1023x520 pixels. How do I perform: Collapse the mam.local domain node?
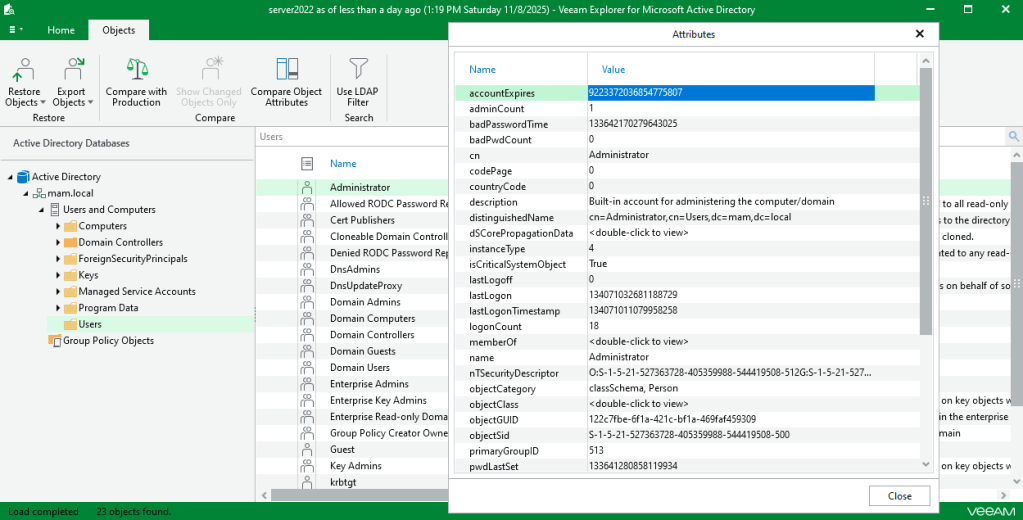[25, 193]
